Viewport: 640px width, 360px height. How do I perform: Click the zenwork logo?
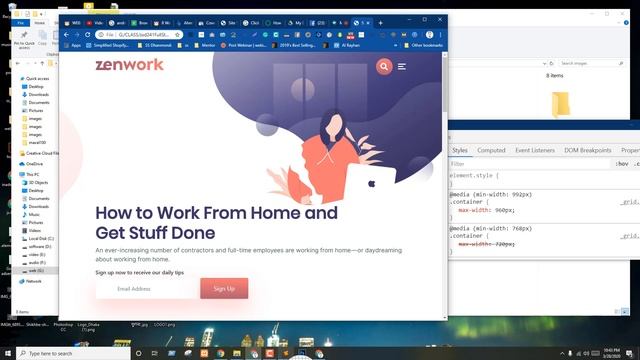[x=129, y=65]
